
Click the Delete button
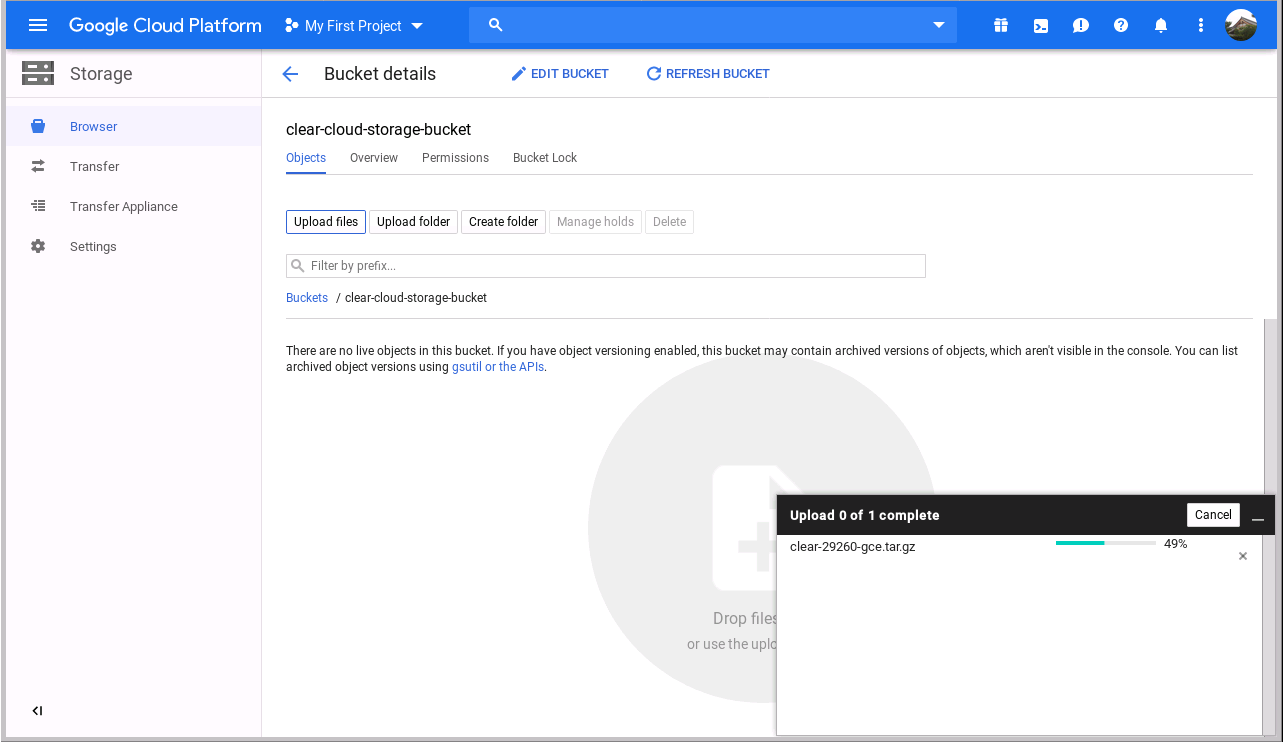coord(669,222)
